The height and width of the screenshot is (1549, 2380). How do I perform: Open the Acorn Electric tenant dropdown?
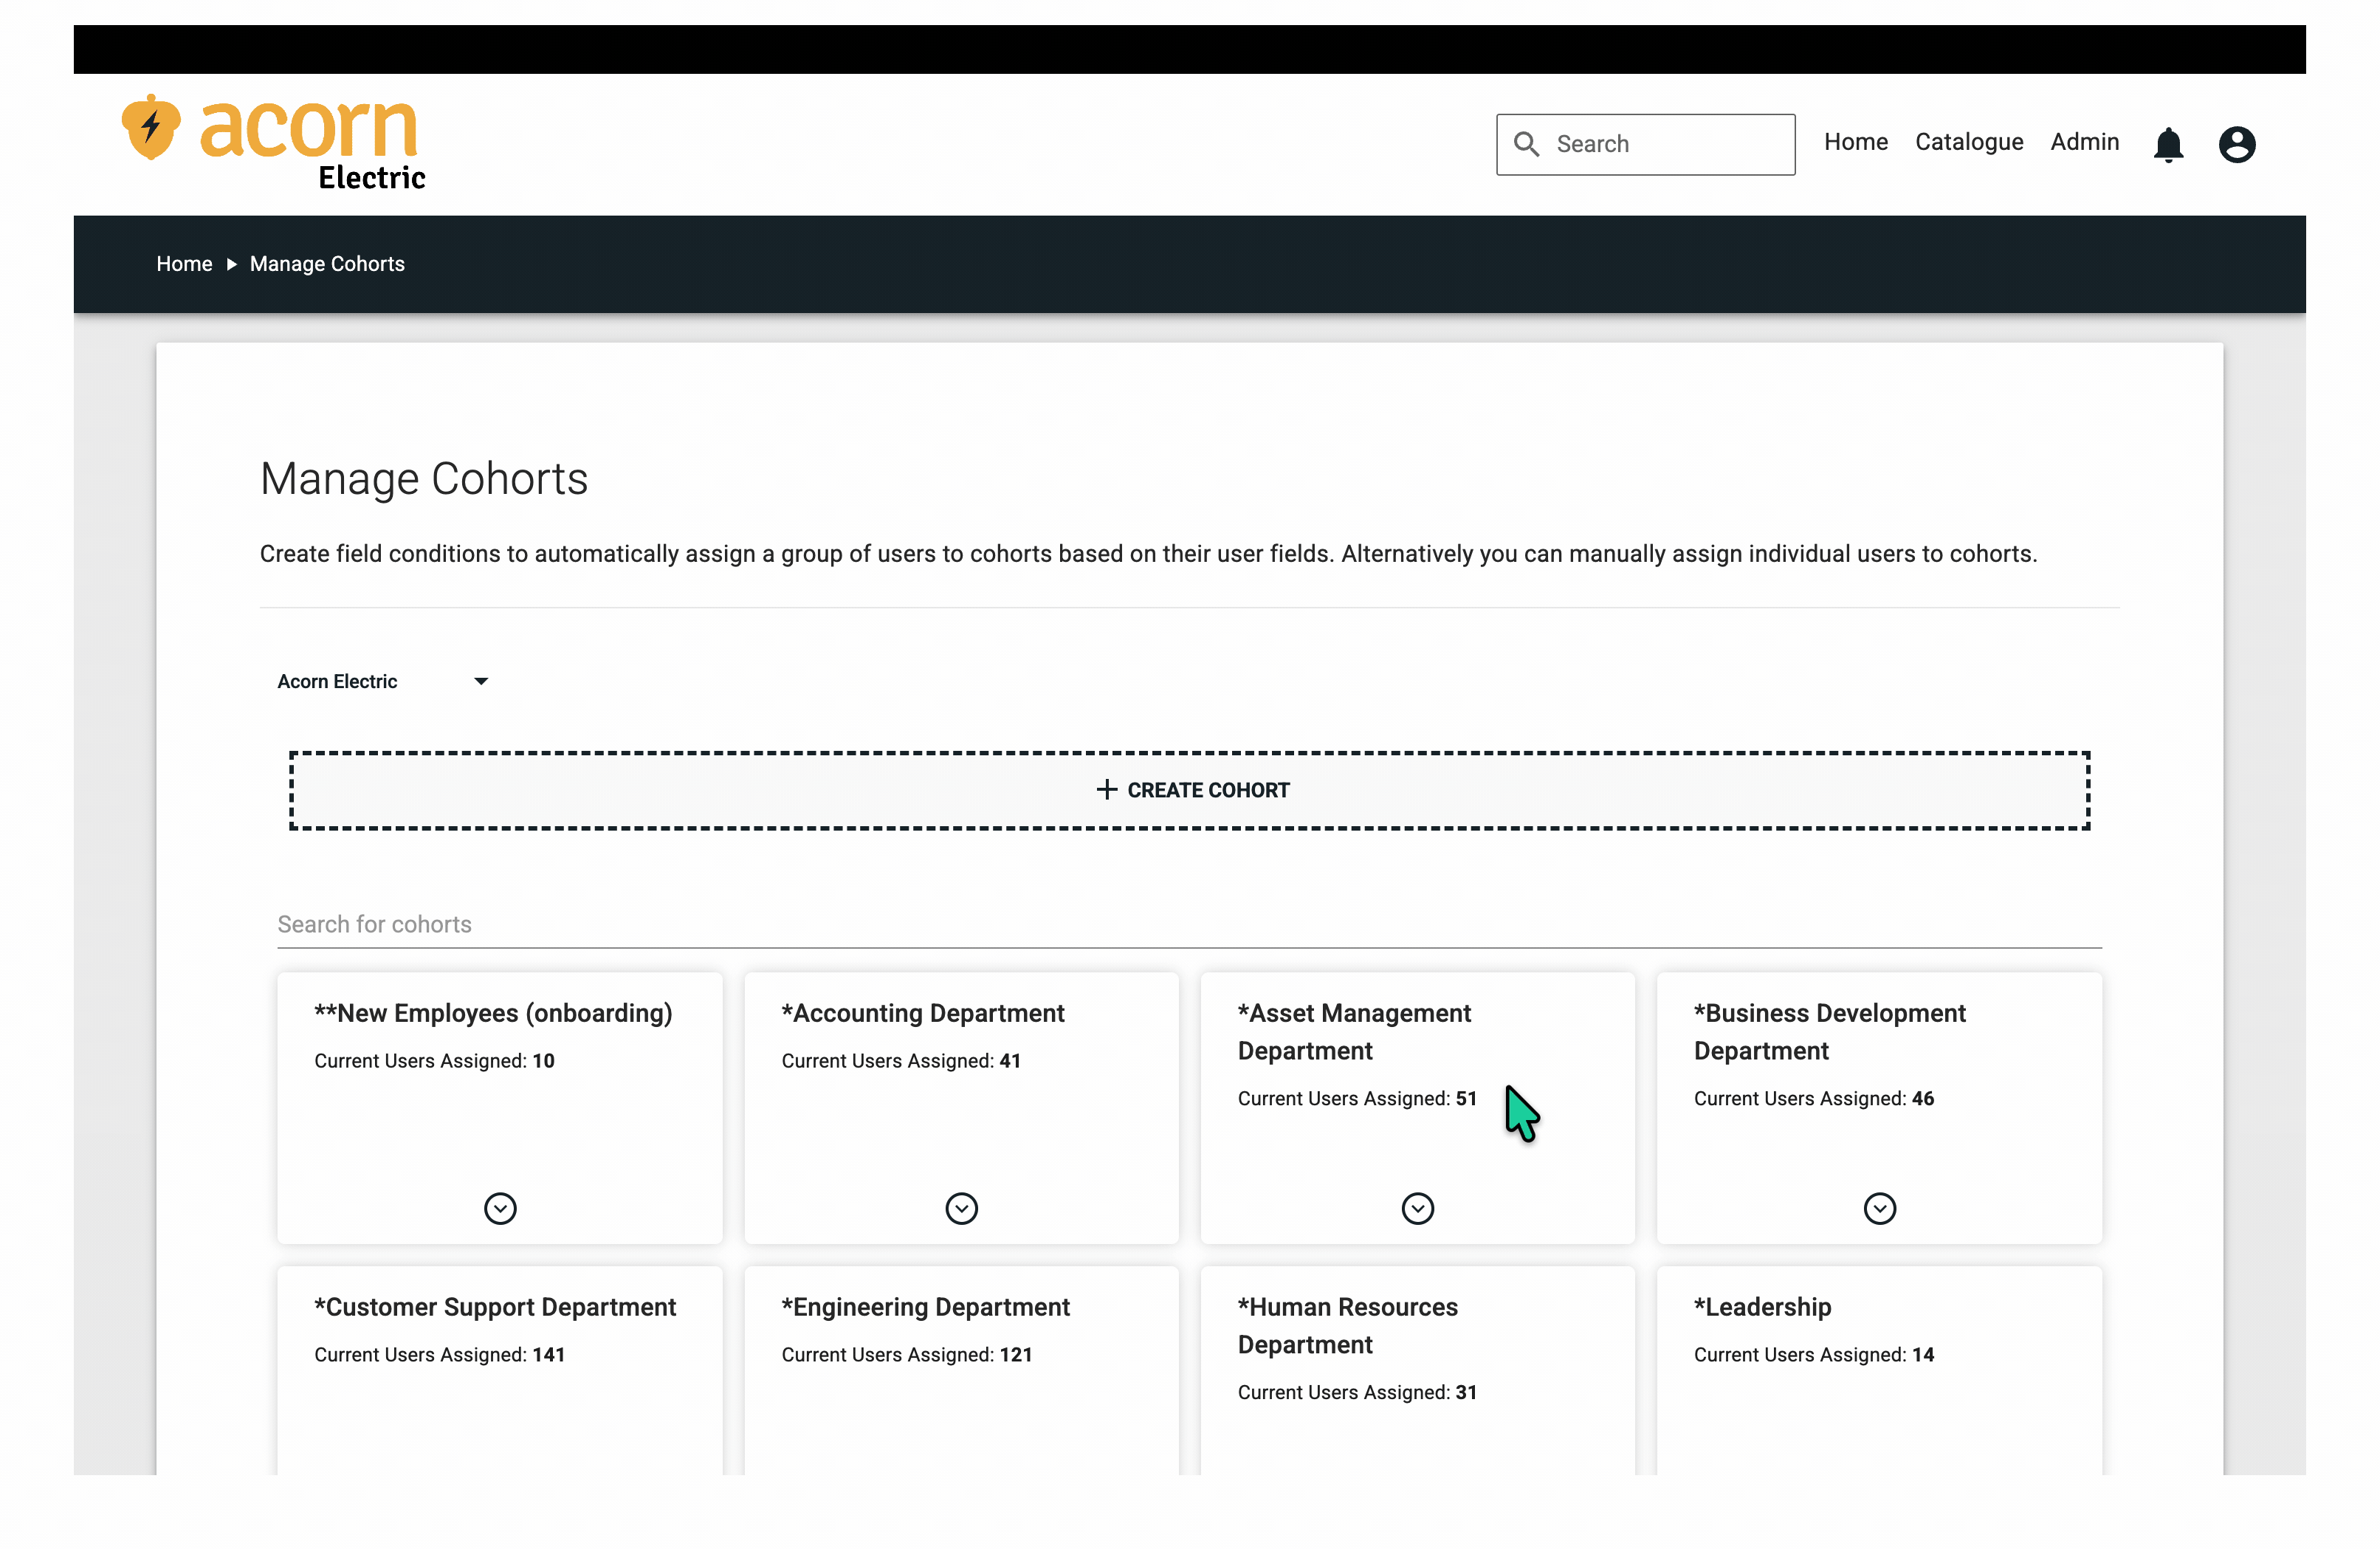(x=383, y=681)
